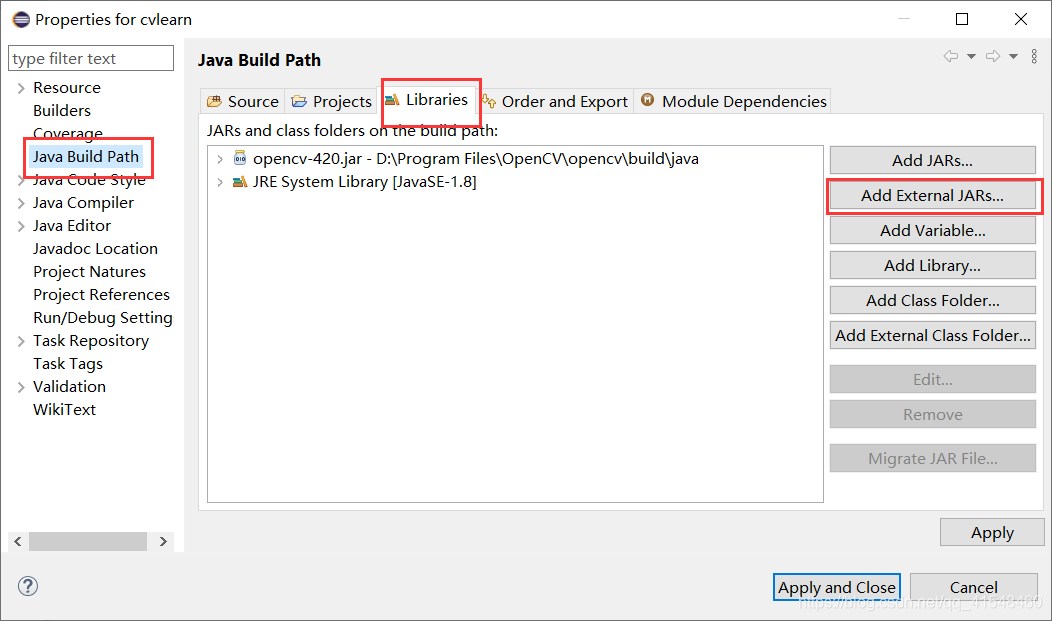Click the left arrow of the sidebar scrollbar
1052x621 pixels.
(x=17, y=541)
